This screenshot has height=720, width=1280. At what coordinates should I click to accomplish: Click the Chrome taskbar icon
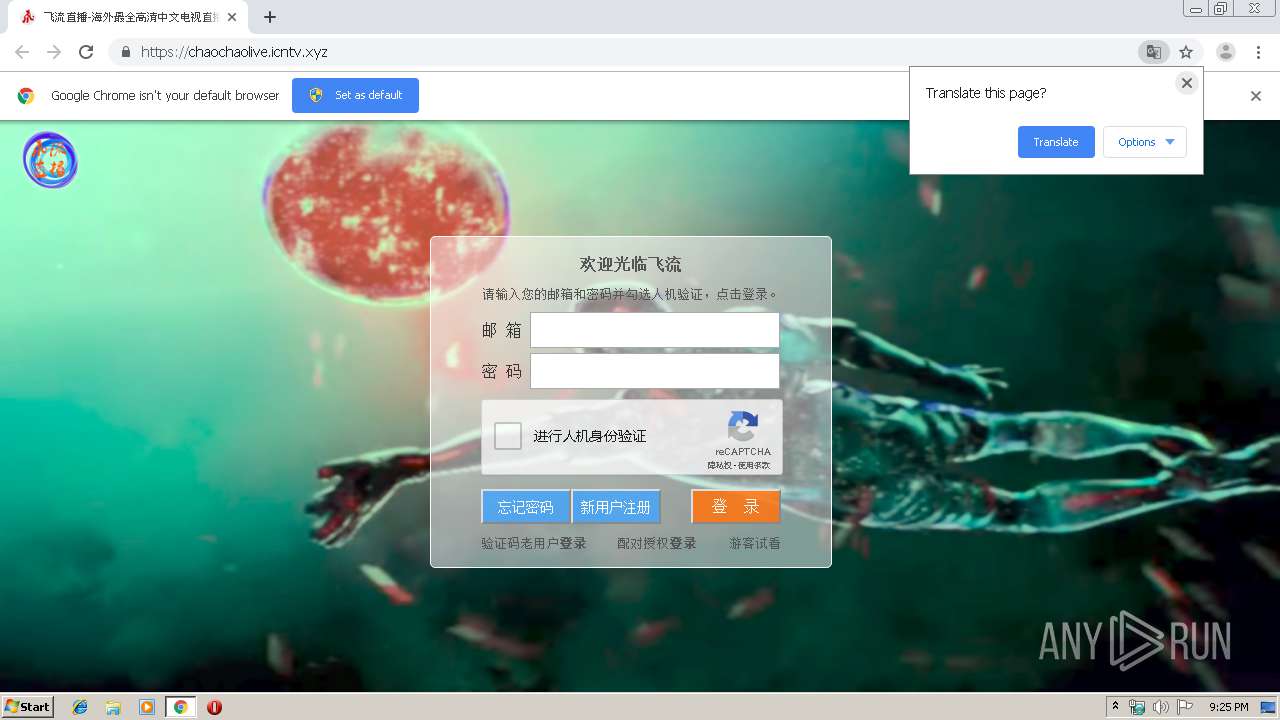[x=180, y=707]
